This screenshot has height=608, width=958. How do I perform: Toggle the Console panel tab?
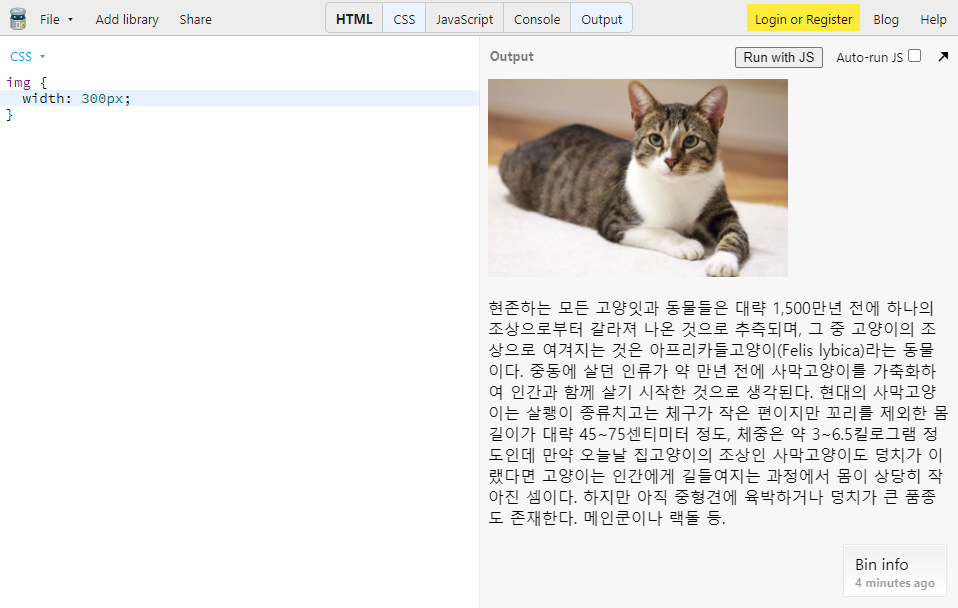click(x=537, y=19)
